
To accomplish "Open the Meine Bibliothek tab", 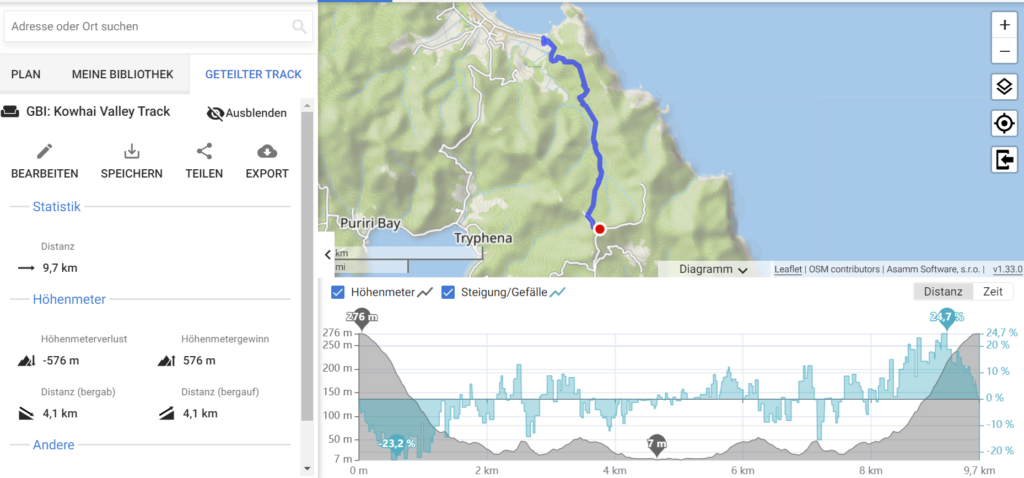I will coord(123,74).
